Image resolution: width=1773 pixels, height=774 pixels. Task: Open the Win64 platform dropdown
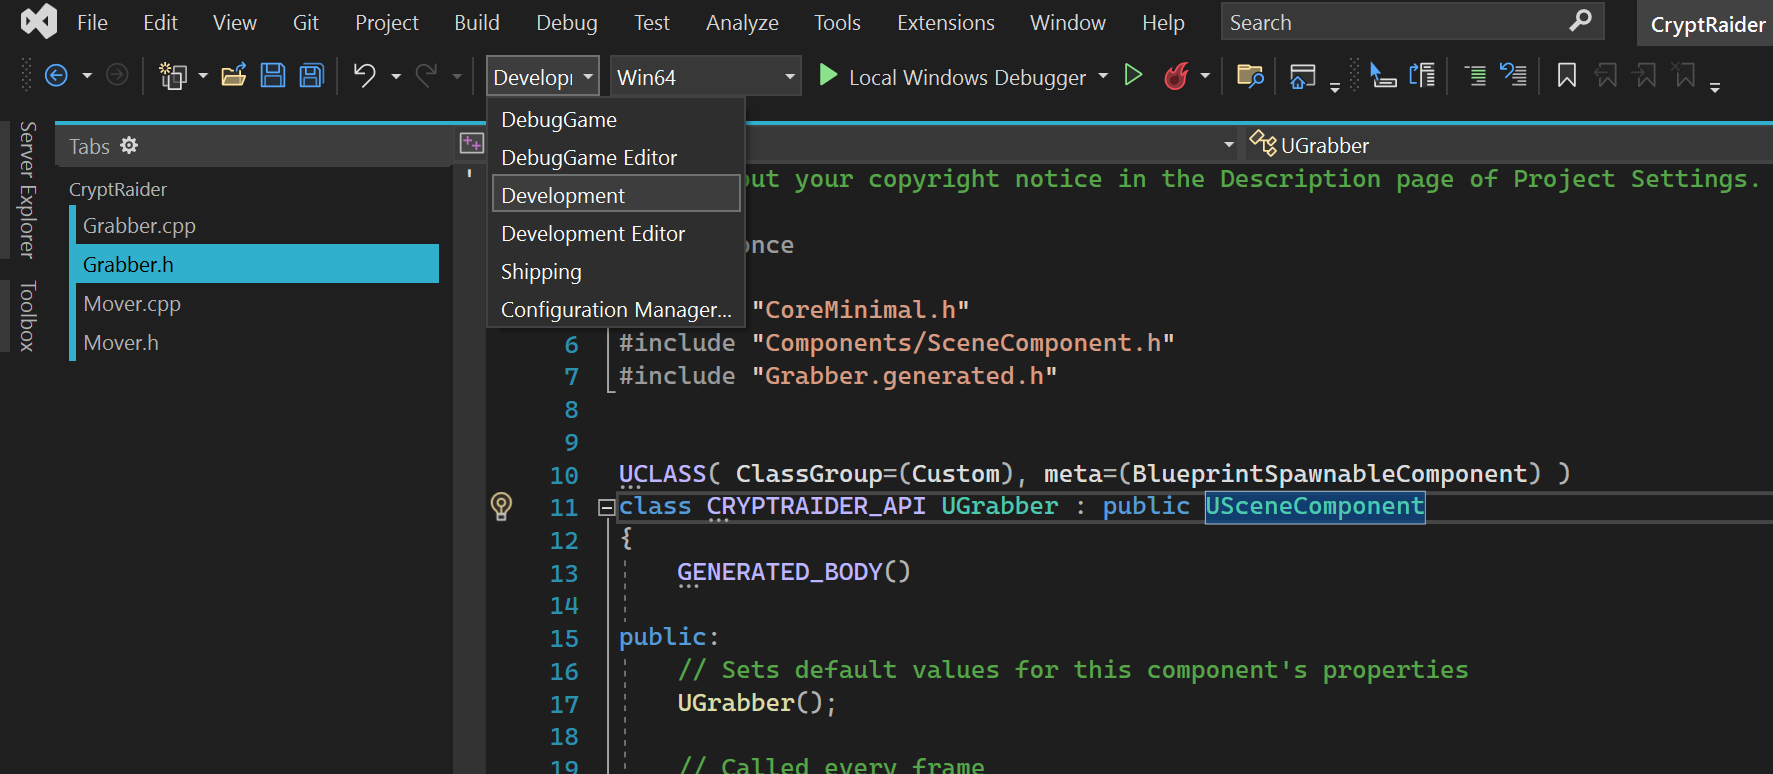point(705,77)
